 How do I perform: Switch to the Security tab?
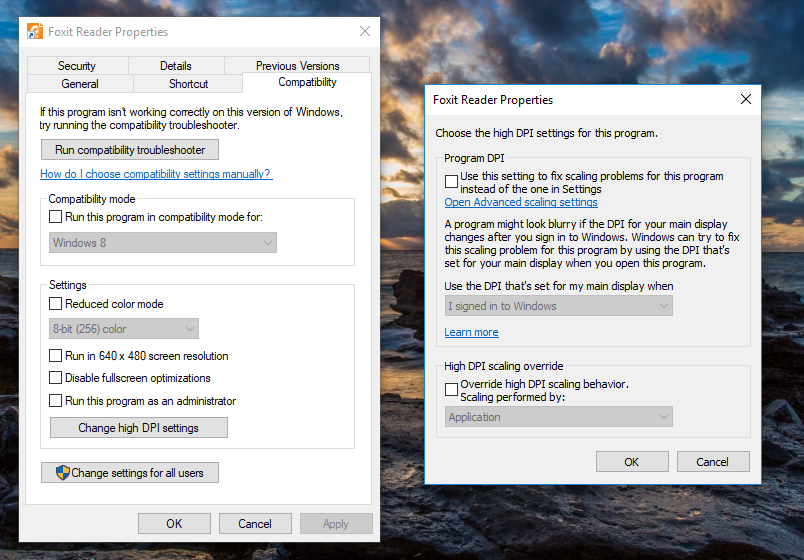(77, 66)
